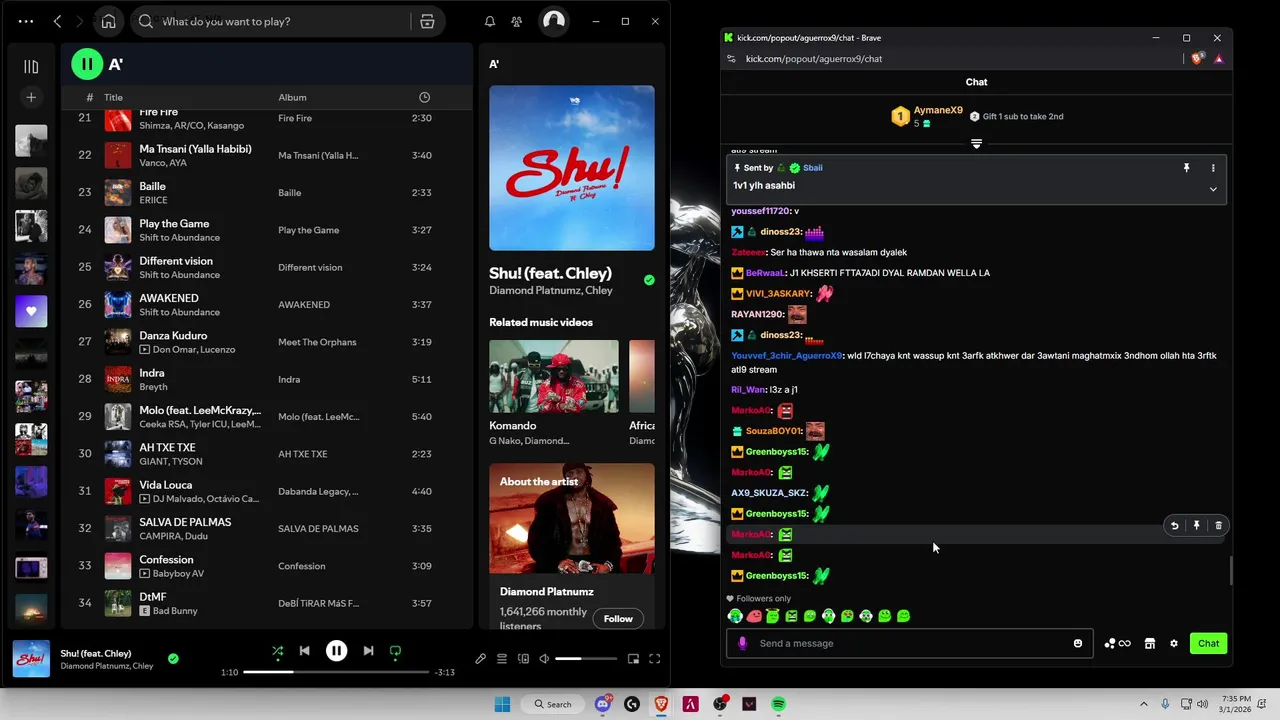Image resolution: width=1280 pixels, height=720 pixels.
Task: Toggle shuffle in Spotify player bar
Action: [x=278, y=651]
